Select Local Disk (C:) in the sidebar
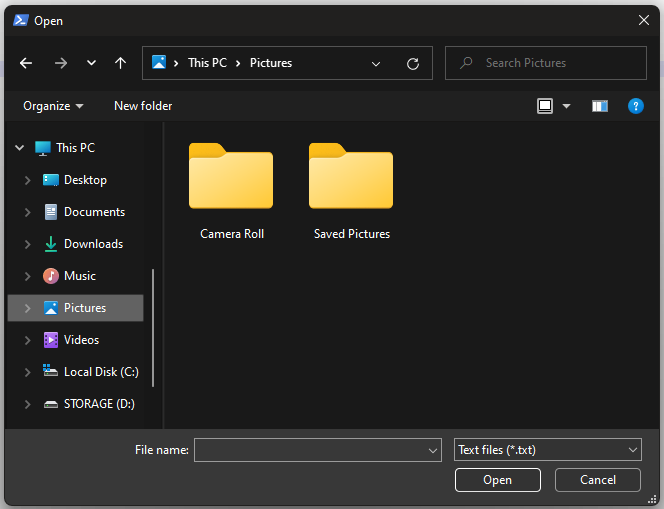Viewport: 664px width, 509px height. tap(101, 372)
